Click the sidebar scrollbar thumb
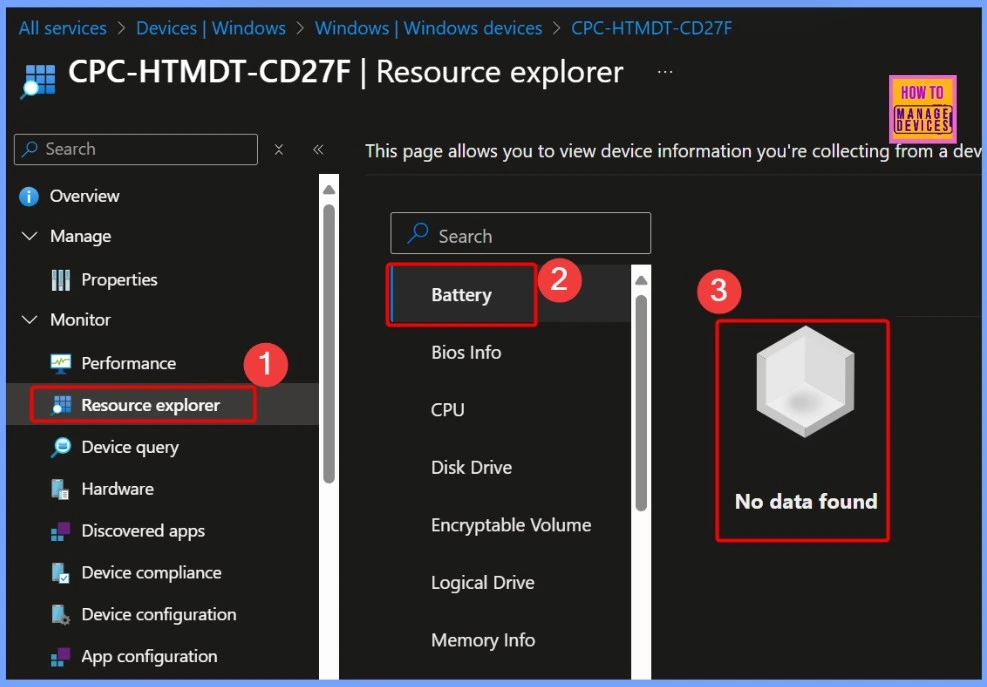 [x=329, y=343]
